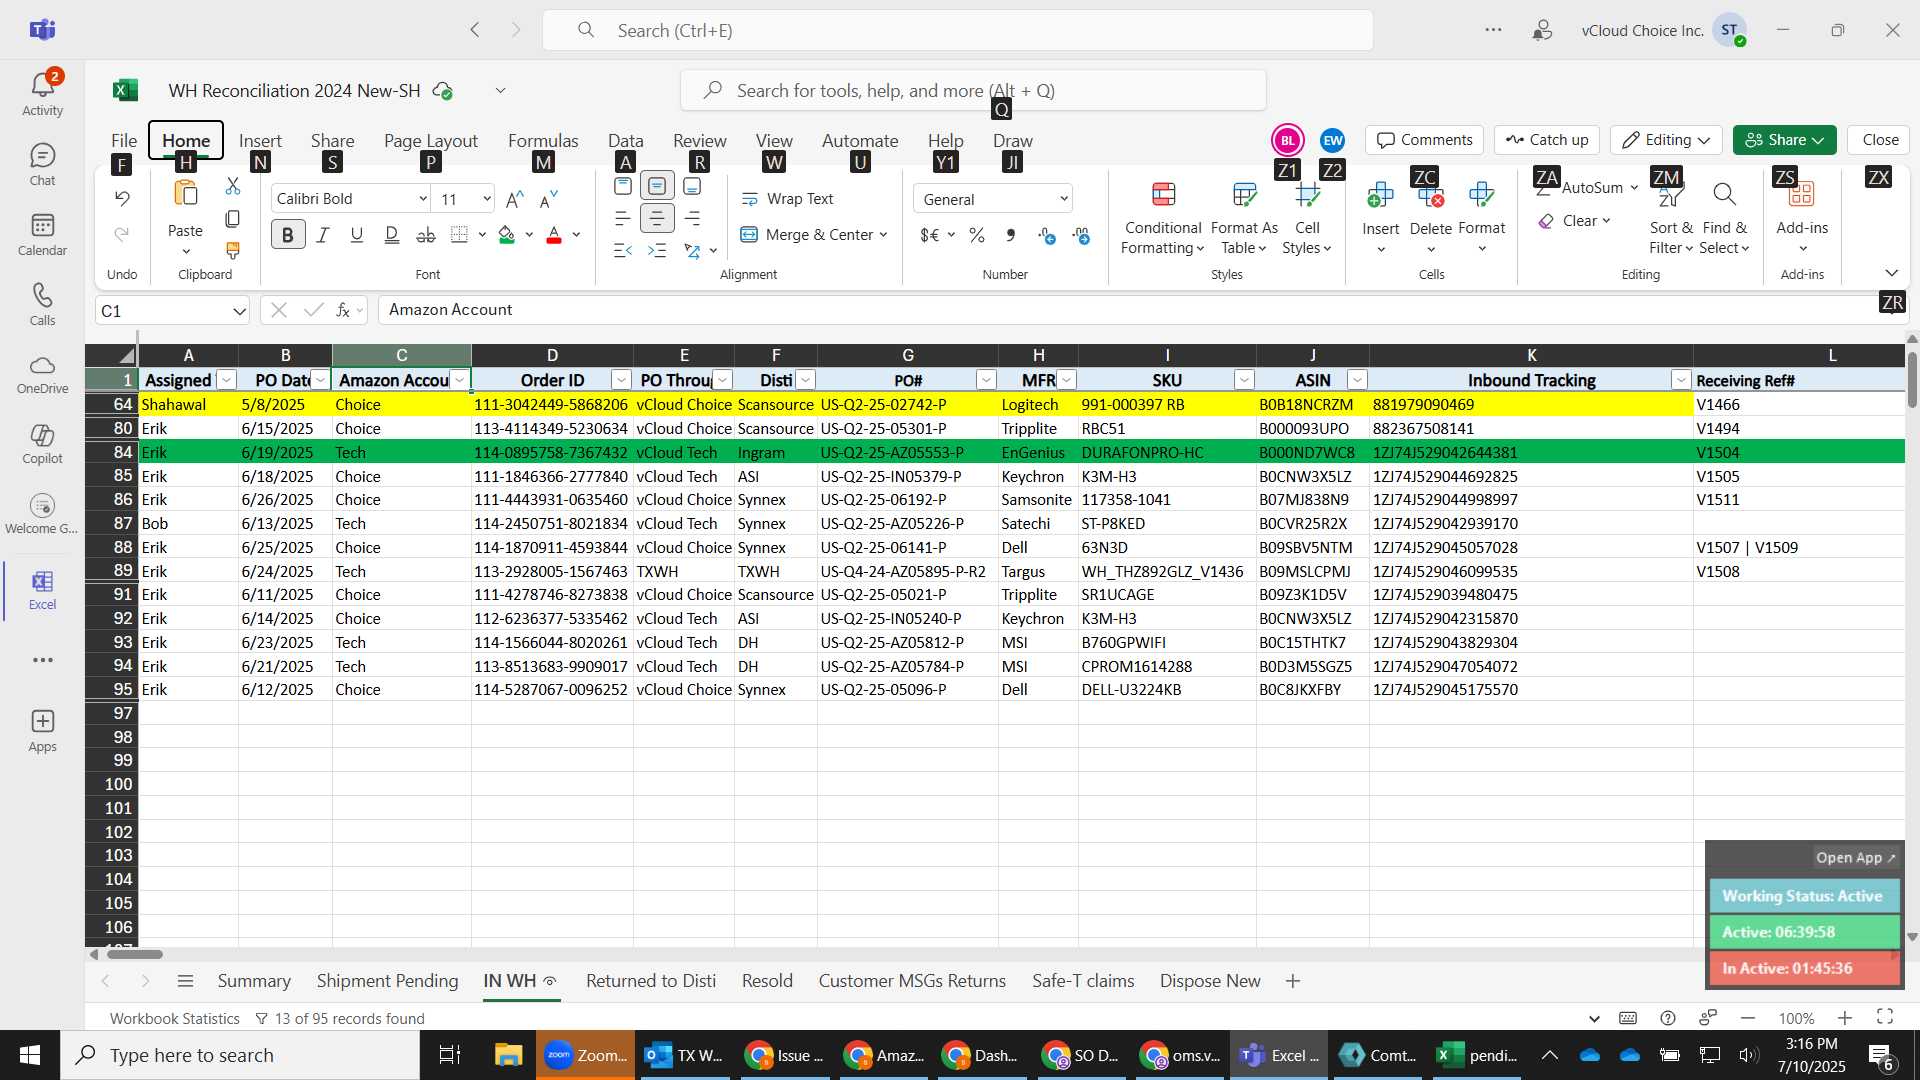Increase font size with the larger A icon

(x=514, y=200)
